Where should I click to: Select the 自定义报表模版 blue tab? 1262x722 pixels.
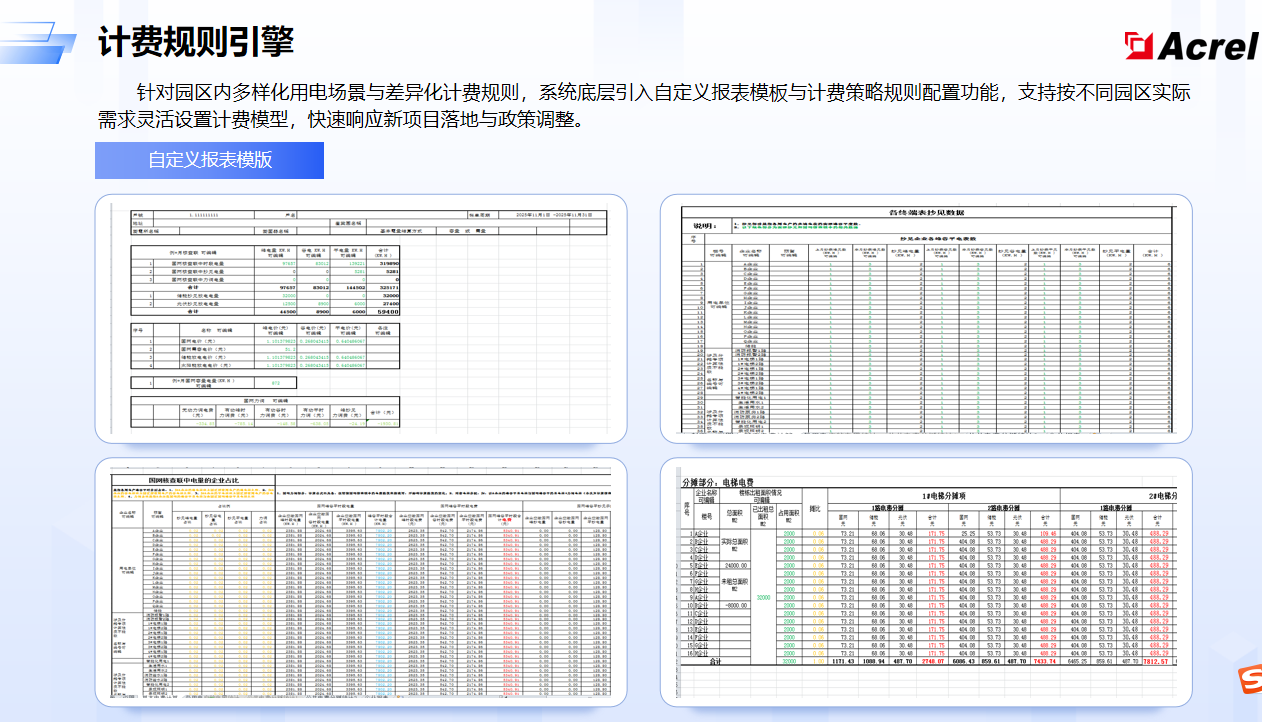click(x=209, y=160)
